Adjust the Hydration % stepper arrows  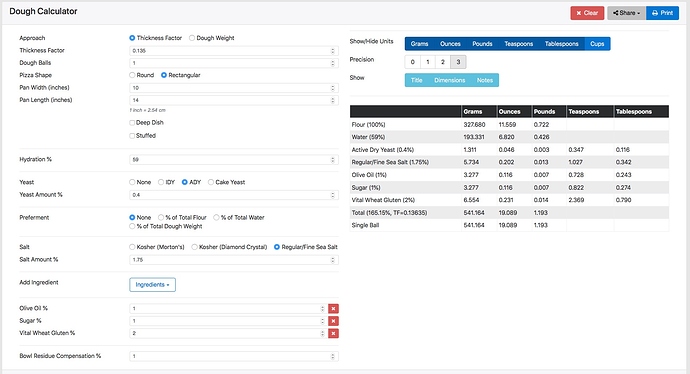(x=333, y=160)
